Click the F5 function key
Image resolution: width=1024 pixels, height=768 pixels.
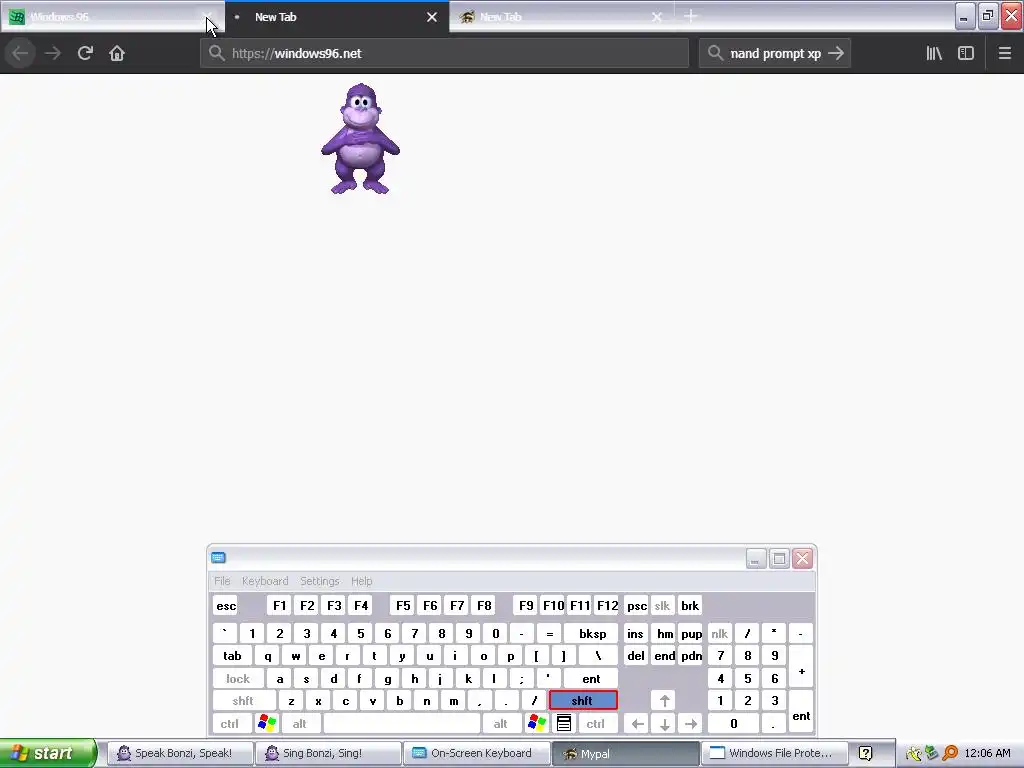404,605
